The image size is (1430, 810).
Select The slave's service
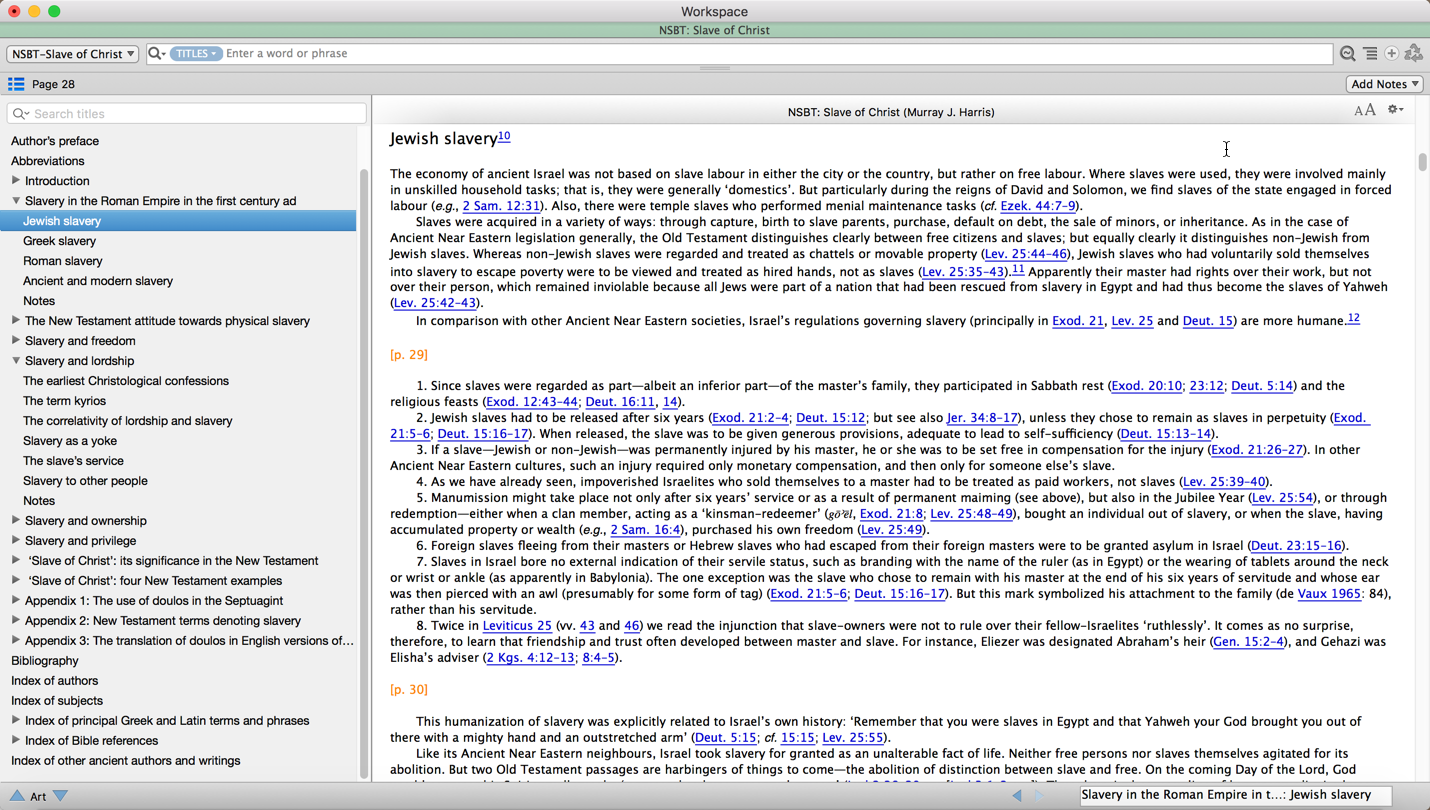pos(73,461)
